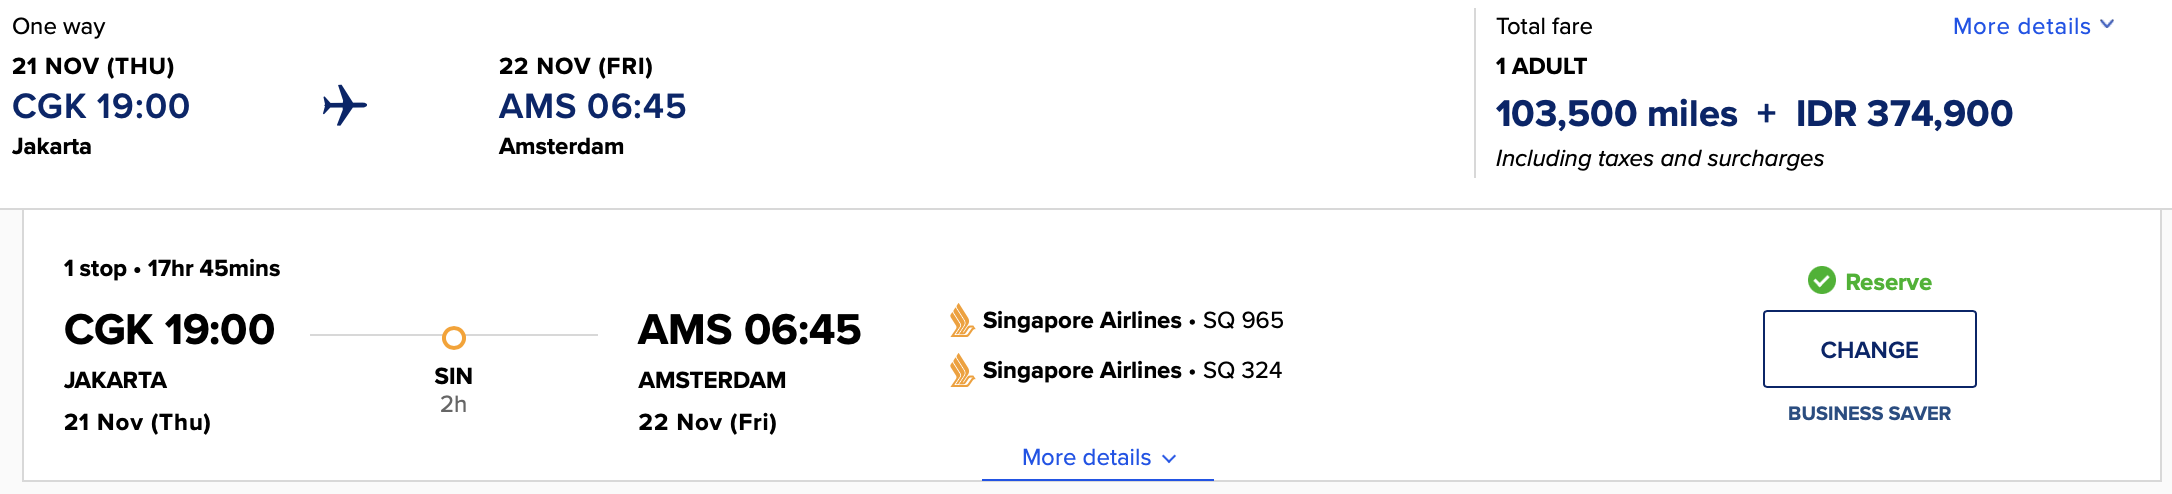Expand More details below the flight segment
Viewport: 2172px width, 494px height.
click(x=1098, y=457)
